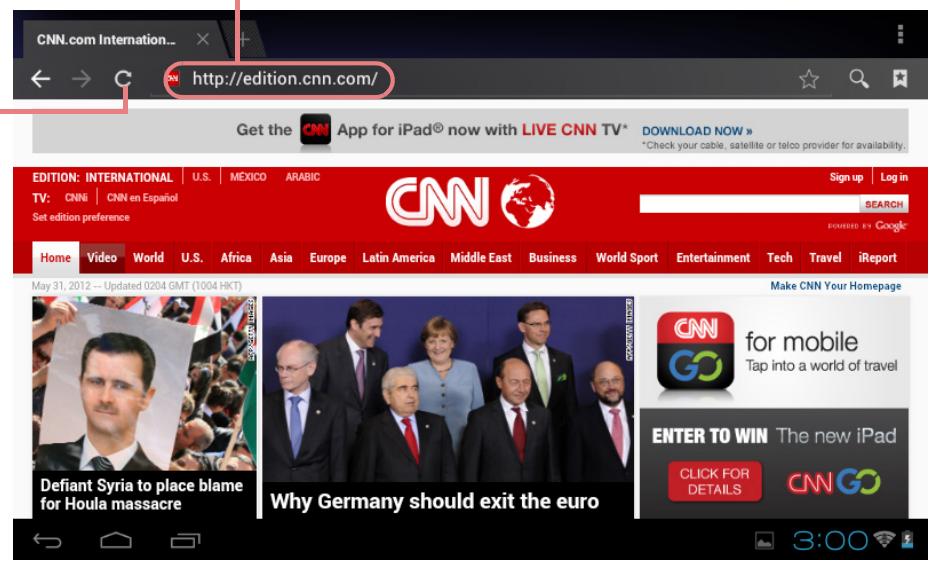Bookmark this page with the star icon
The image size is (929, 562).
click(809, 79)
